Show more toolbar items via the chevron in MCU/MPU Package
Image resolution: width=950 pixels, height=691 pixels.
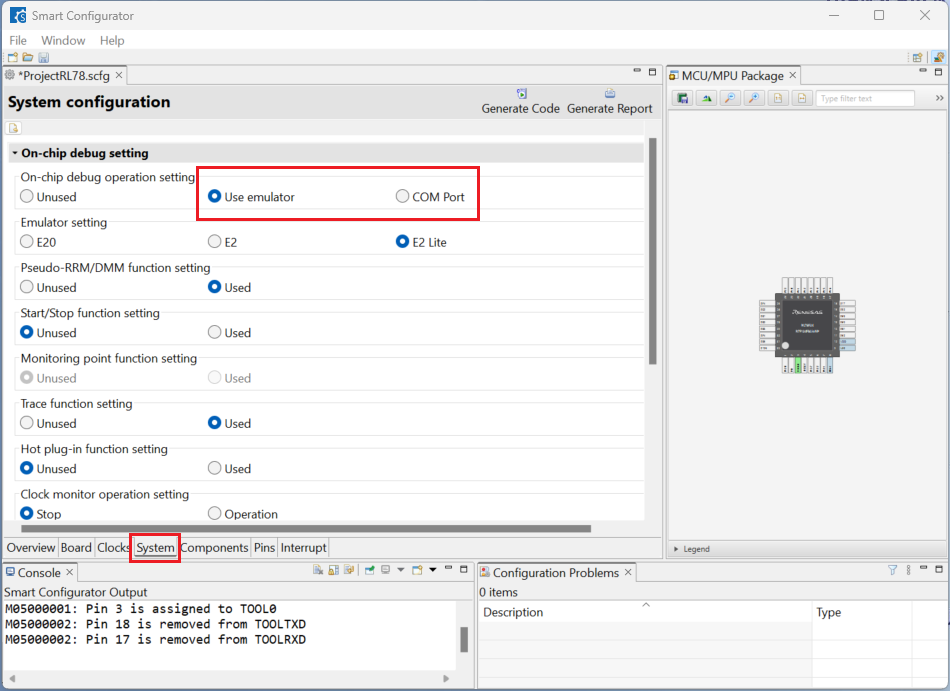pyautogui.click(x=939, y=98)
